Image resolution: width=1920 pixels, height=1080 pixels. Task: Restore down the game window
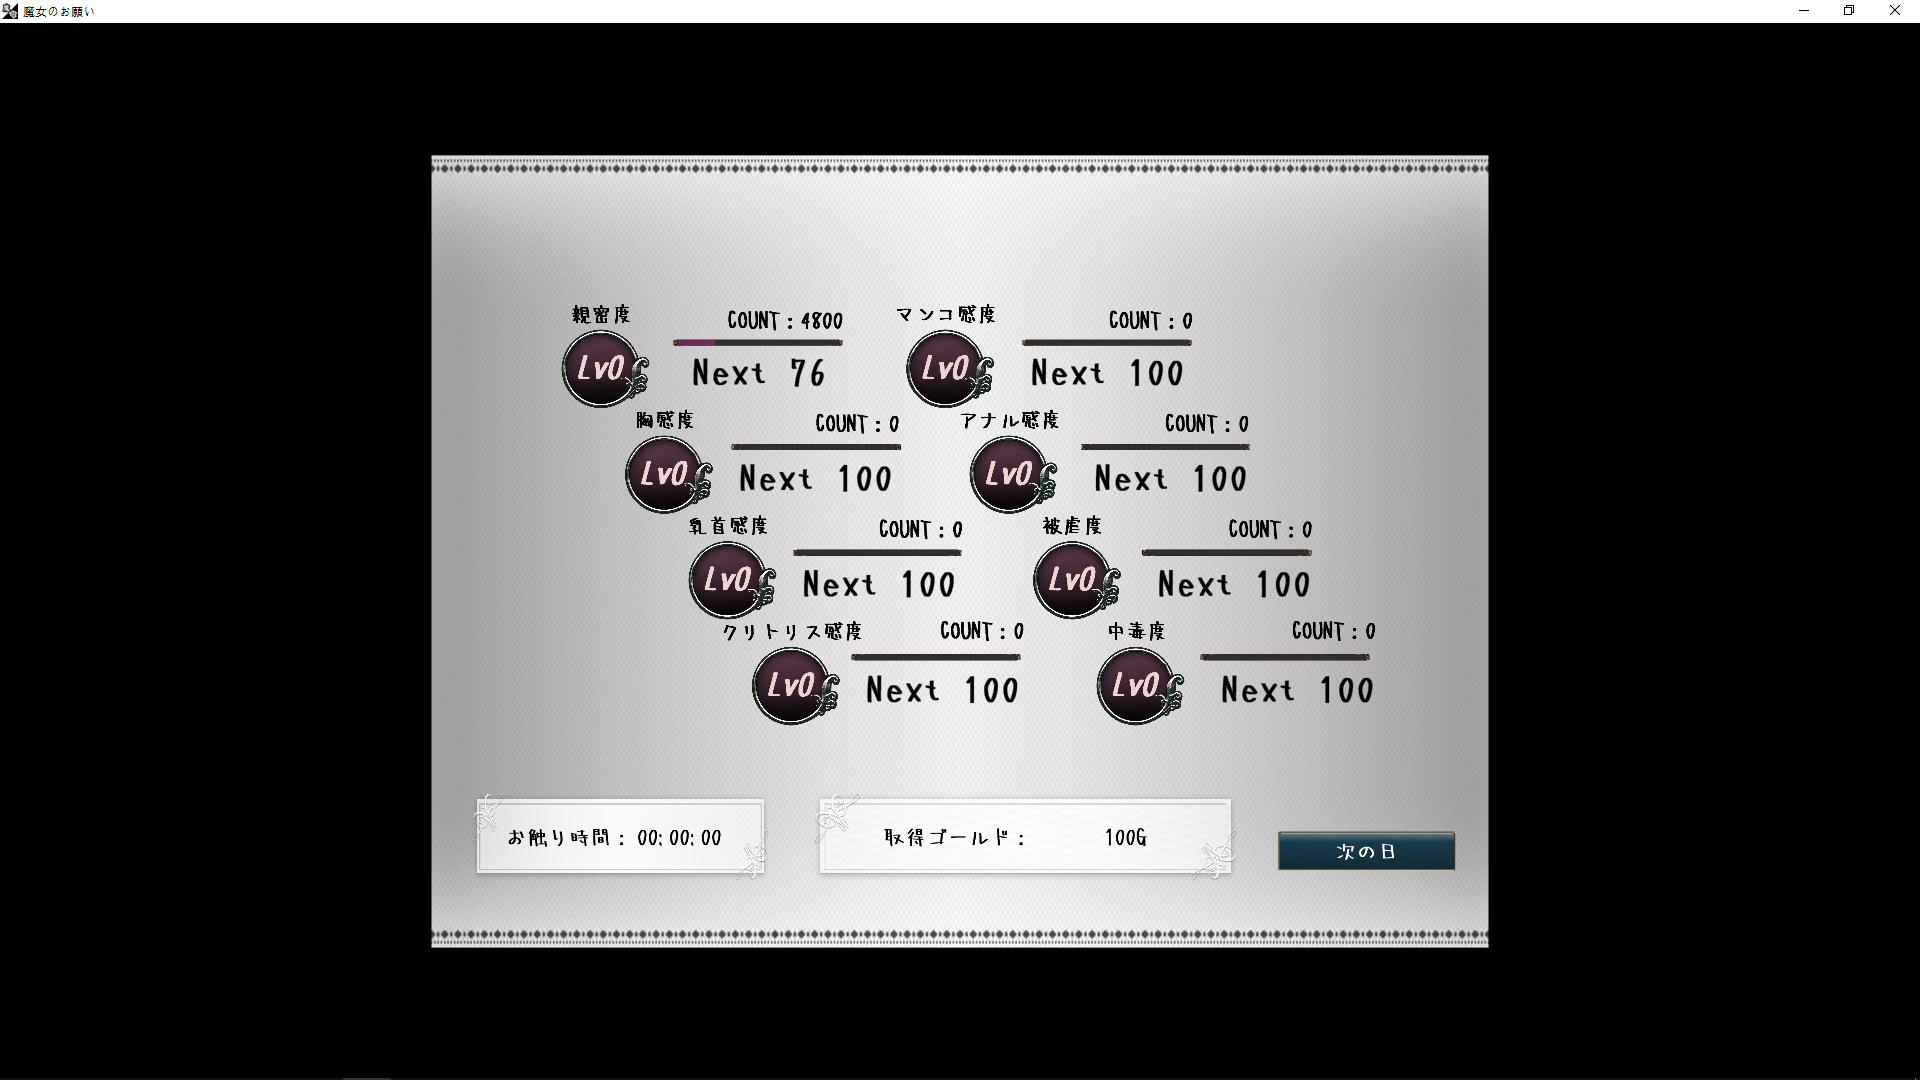point(1849,11)
